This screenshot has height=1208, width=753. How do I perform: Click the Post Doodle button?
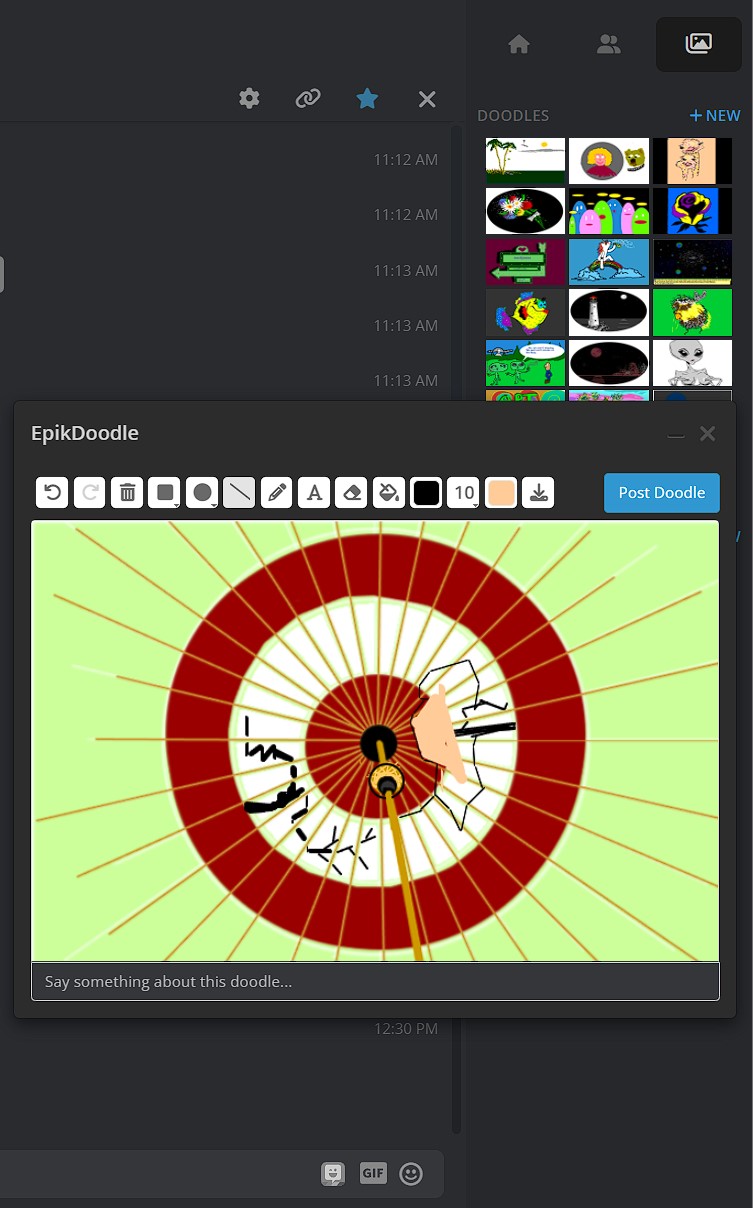(662, 492)
